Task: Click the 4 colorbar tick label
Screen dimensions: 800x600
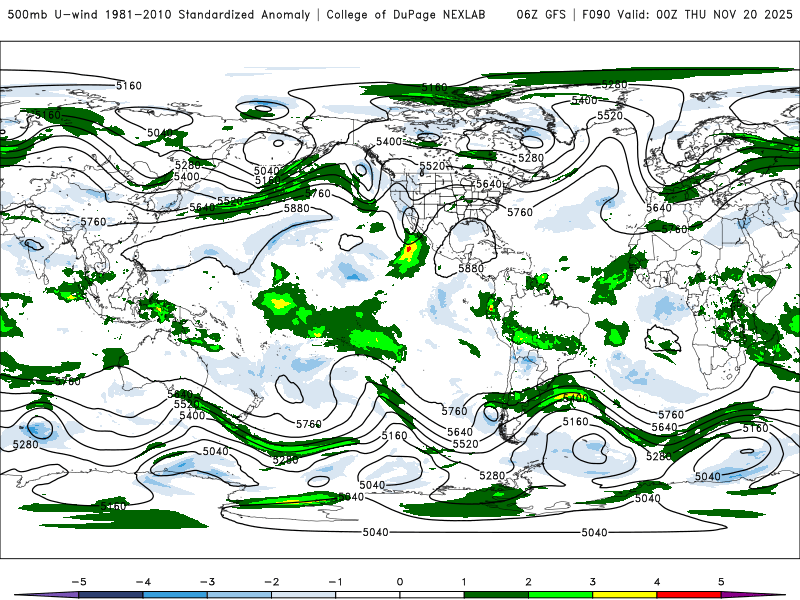Action: (657, 582)
